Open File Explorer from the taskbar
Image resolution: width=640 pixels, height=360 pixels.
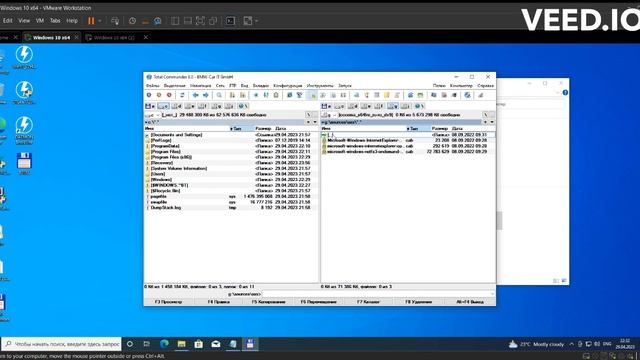182,344
